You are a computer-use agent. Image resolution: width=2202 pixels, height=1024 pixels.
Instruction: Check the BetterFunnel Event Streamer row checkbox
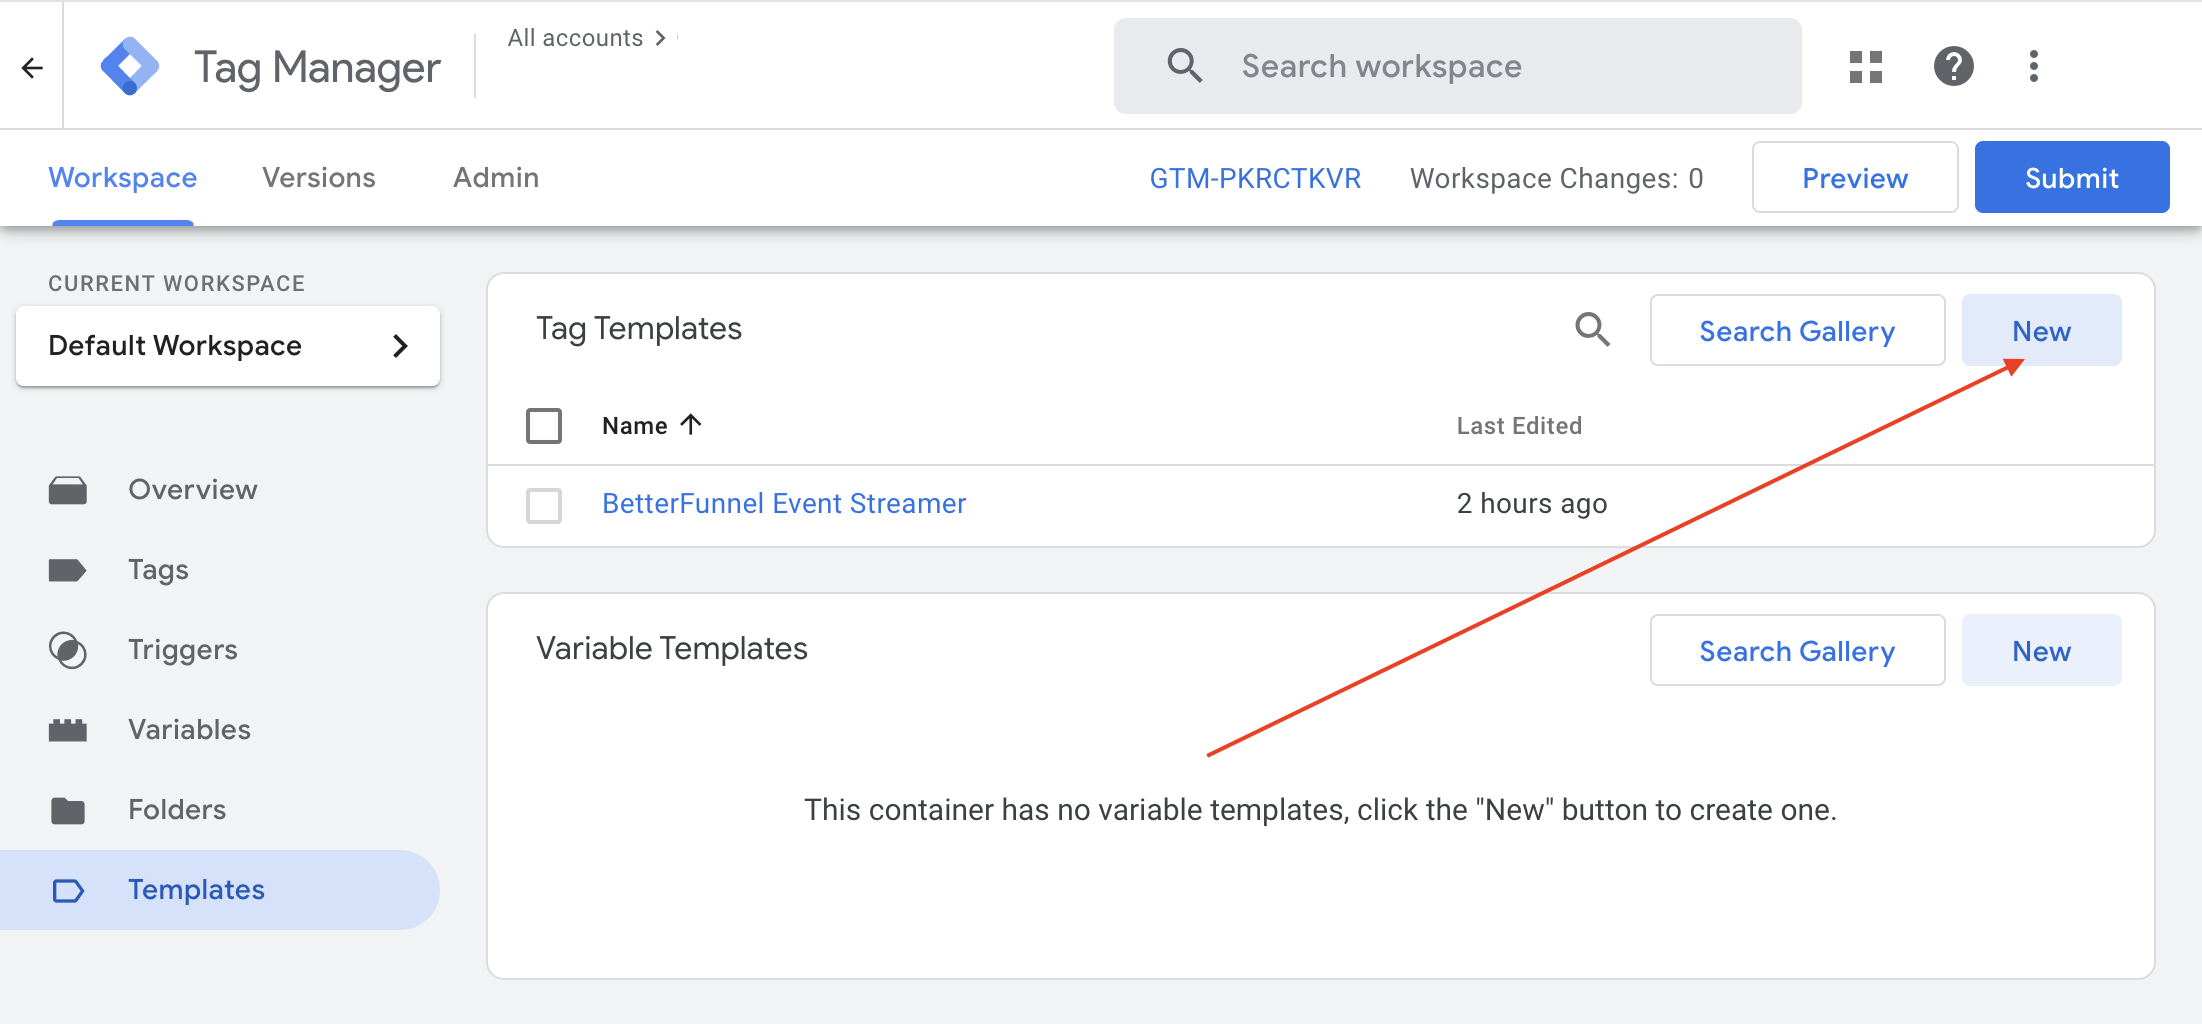pos(544,505)
